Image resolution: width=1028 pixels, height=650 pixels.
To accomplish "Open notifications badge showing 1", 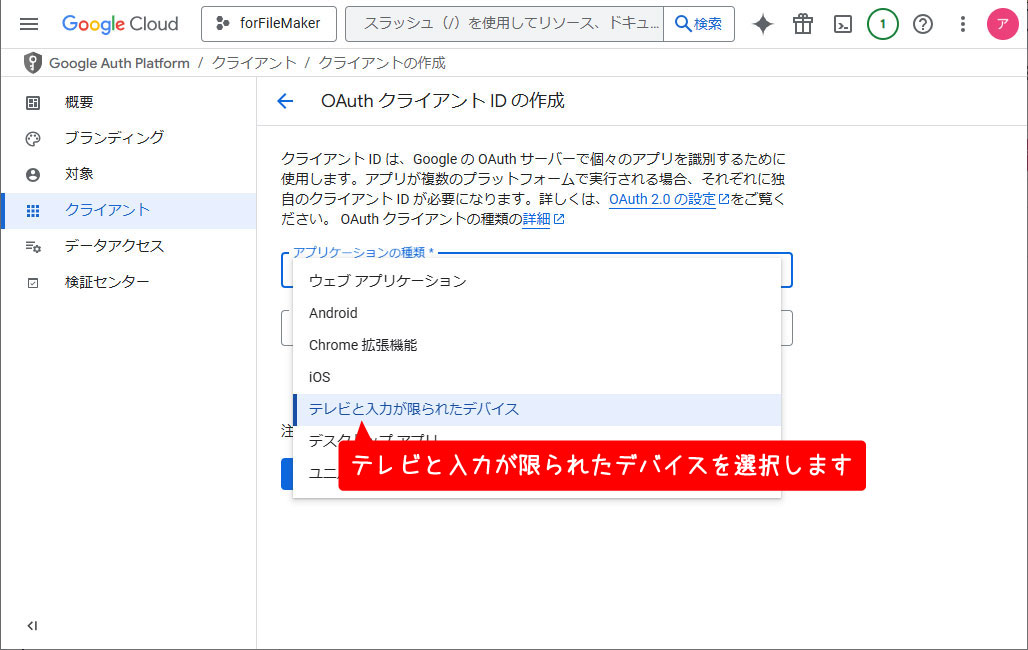I will click(x=882, y=24).
